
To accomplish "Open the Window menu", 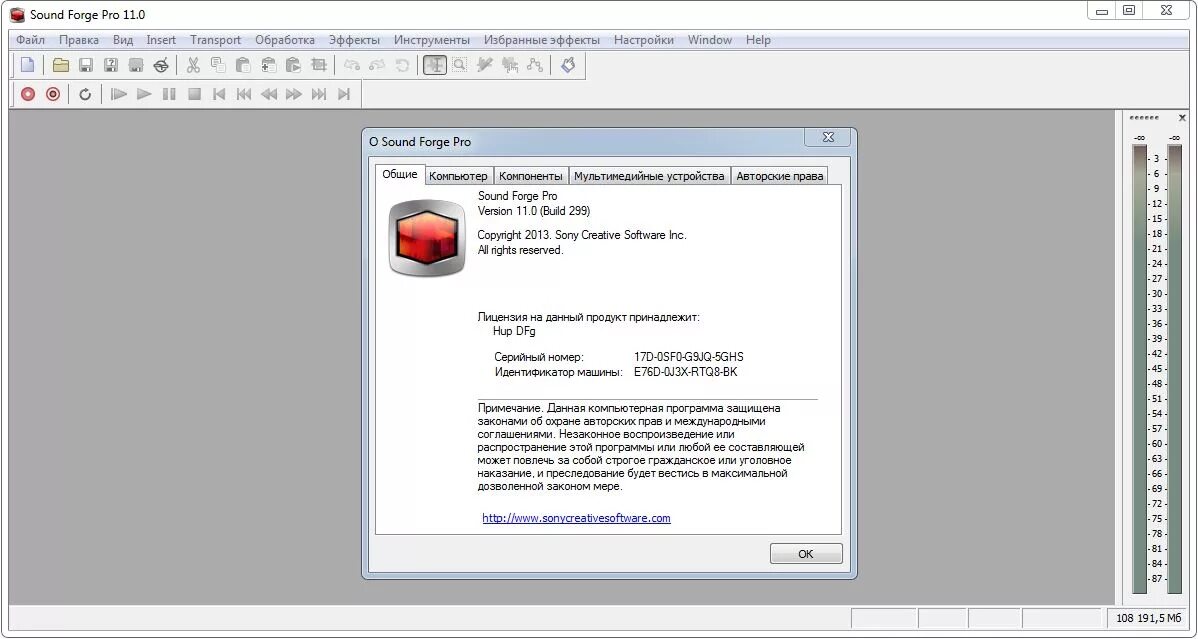I will [x=710, y=40].
